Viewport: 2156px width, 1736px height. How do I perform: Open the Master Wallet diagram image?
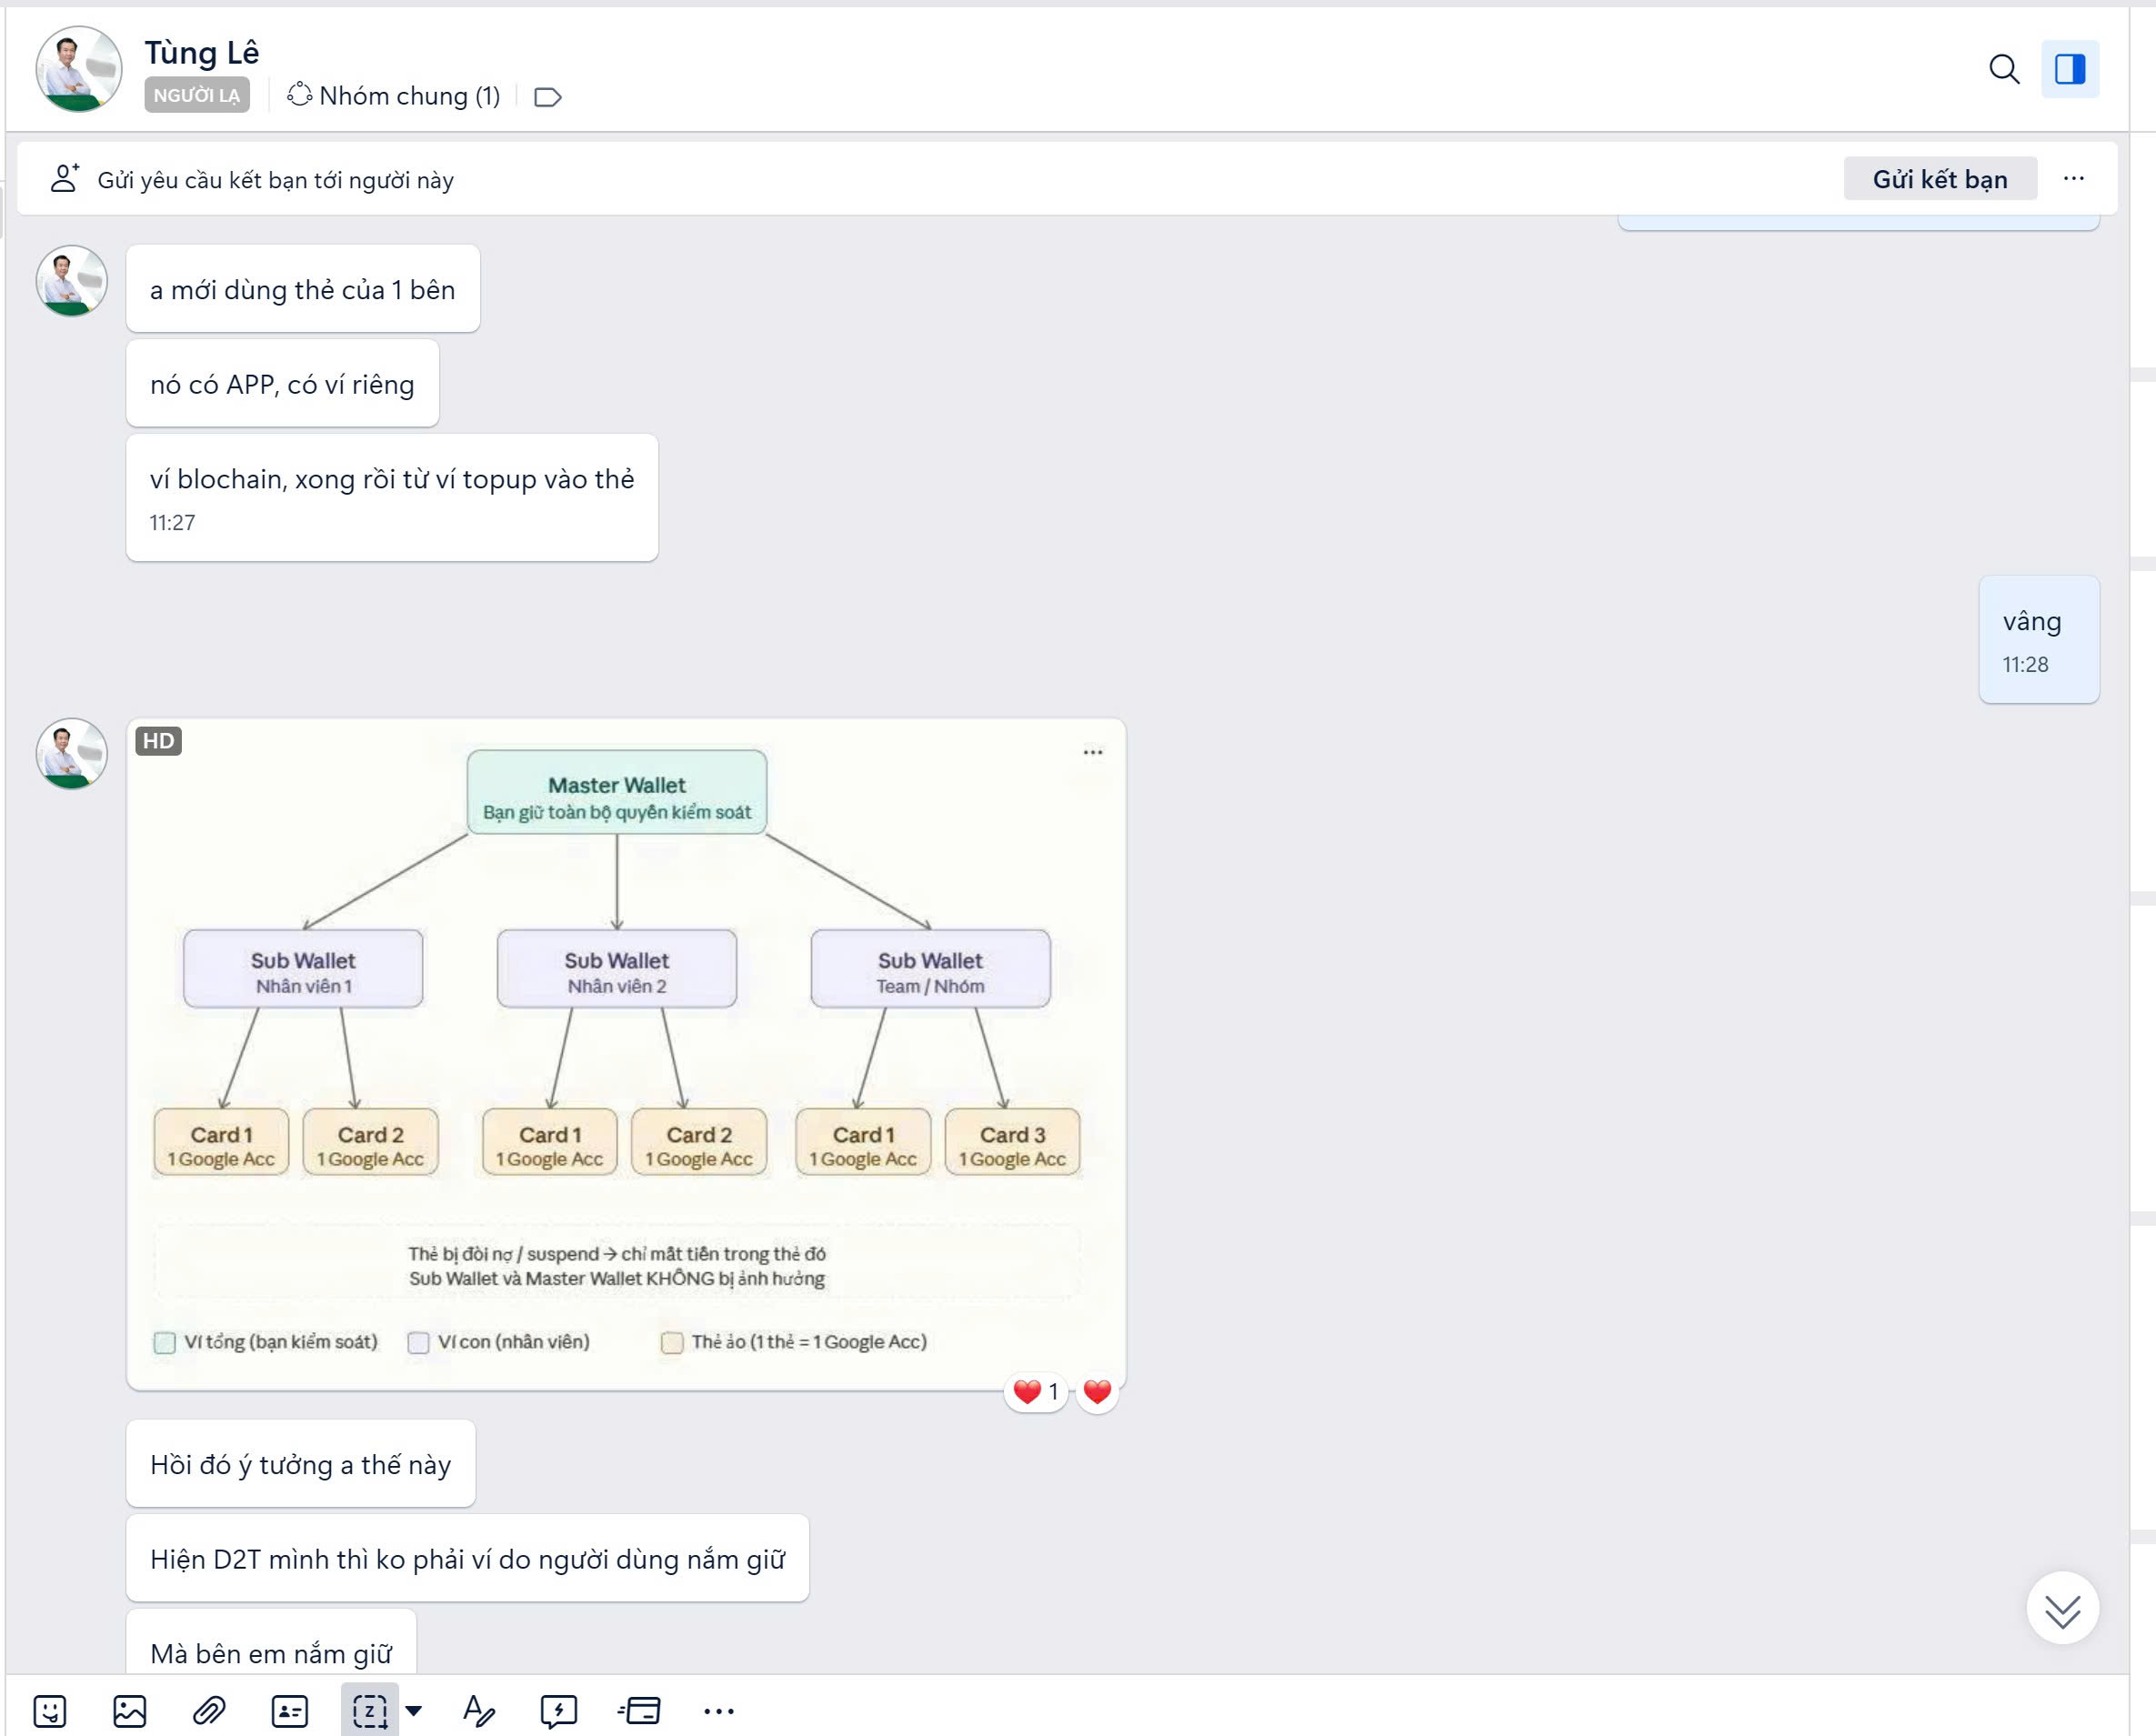tap(626, 1053)
